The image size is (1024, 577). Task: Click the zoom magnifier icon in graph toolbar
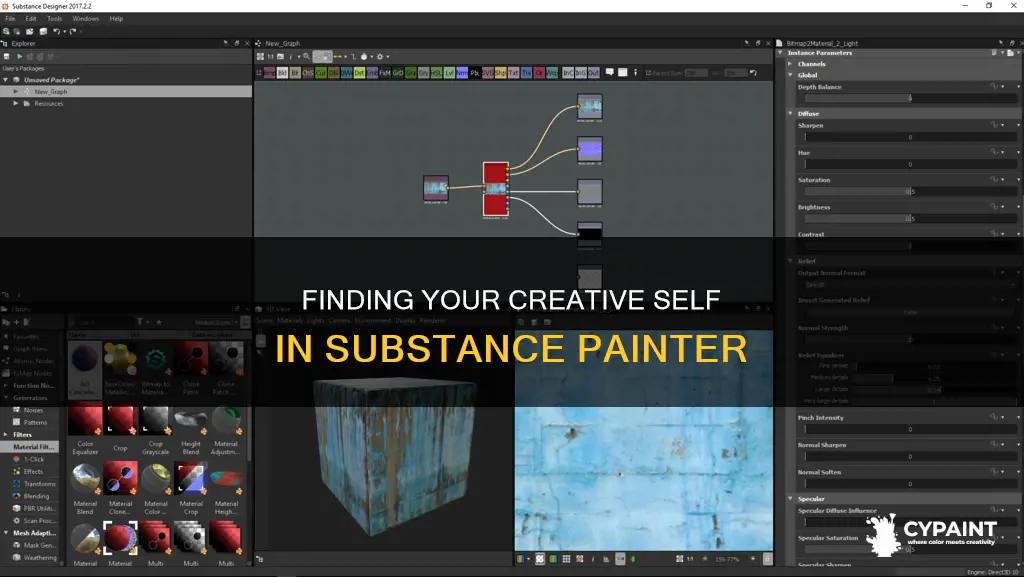click(306, 57)
